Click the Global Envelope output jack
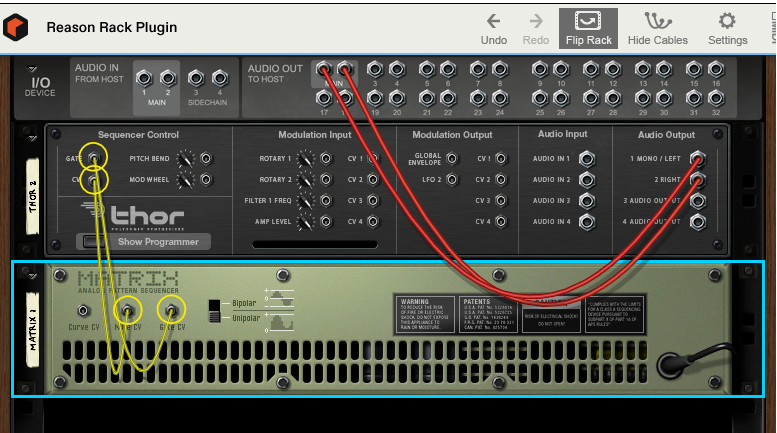 tap(451, 159)
